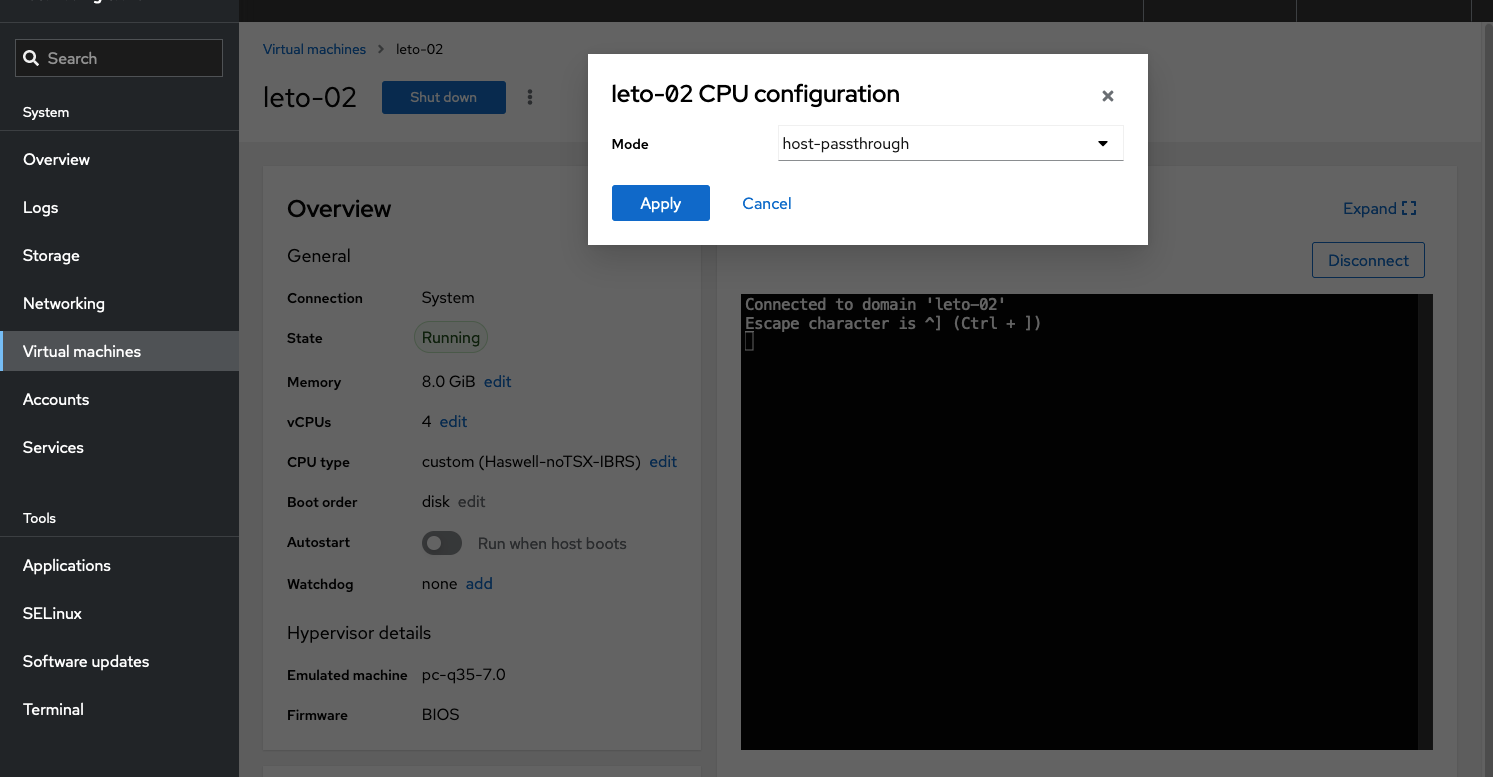Cancel the CPU configuration dialog

[x=766, y=203]
